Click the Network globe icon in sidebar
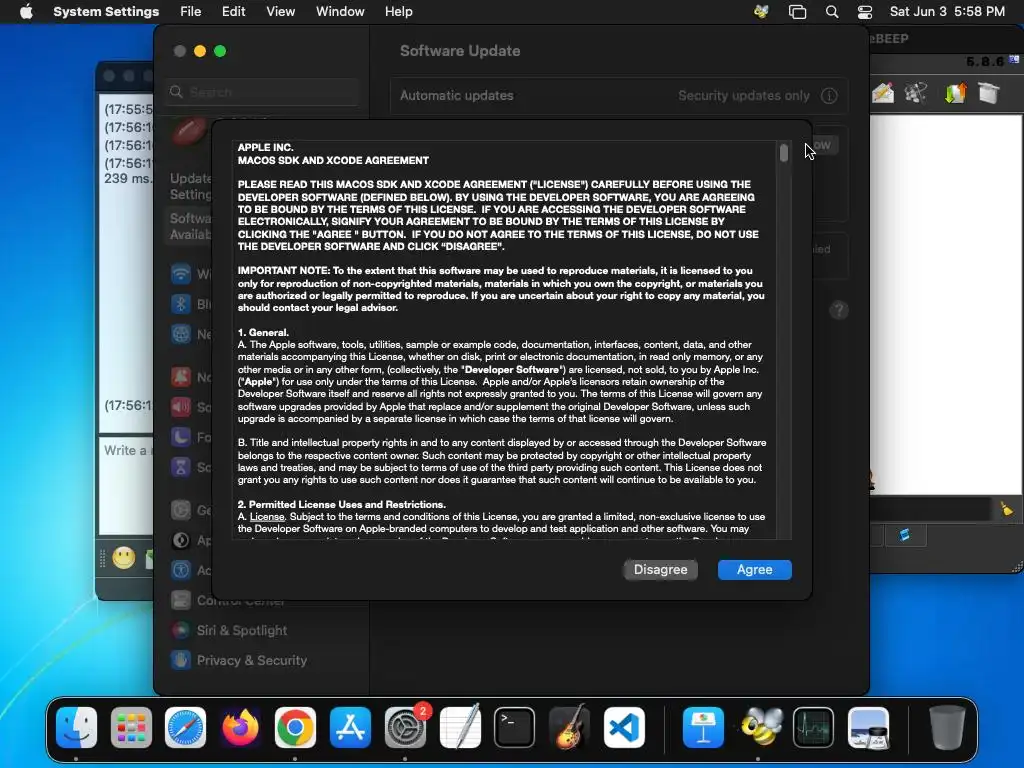 pyautogui.click(x=181, y=334)
